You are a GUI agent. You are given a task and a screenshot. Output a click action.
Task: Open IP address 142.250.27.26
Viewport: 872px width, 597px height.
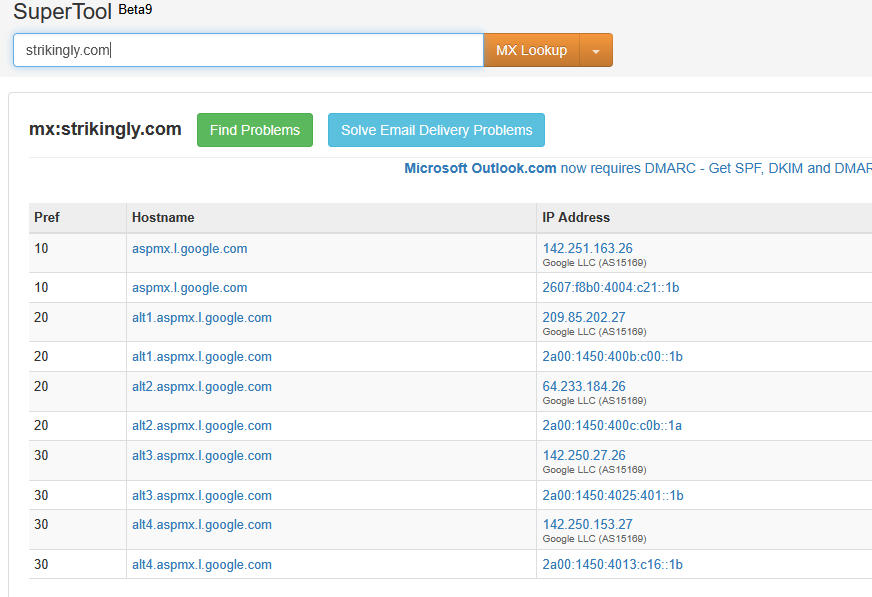tap(584, 455)
